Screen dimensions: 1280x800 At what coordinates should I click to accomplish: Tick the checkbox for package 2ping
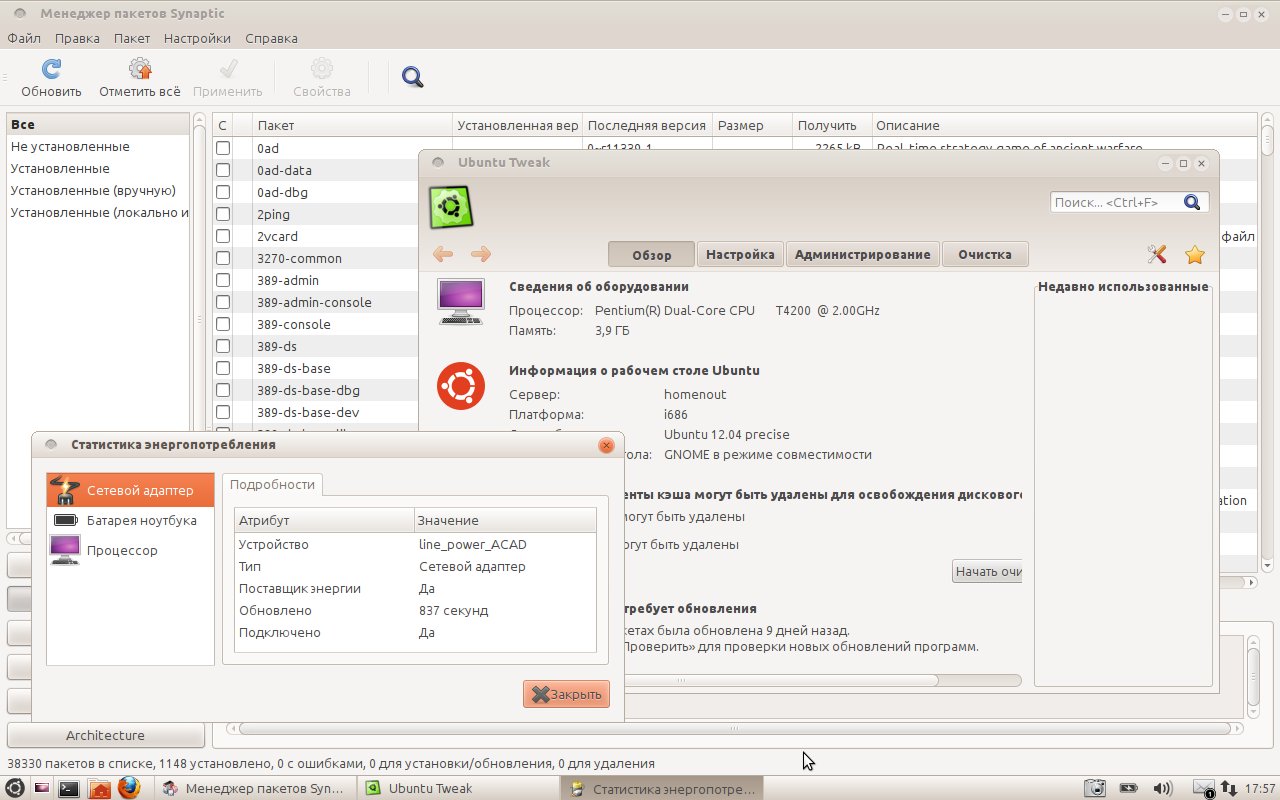pos(223,214)
